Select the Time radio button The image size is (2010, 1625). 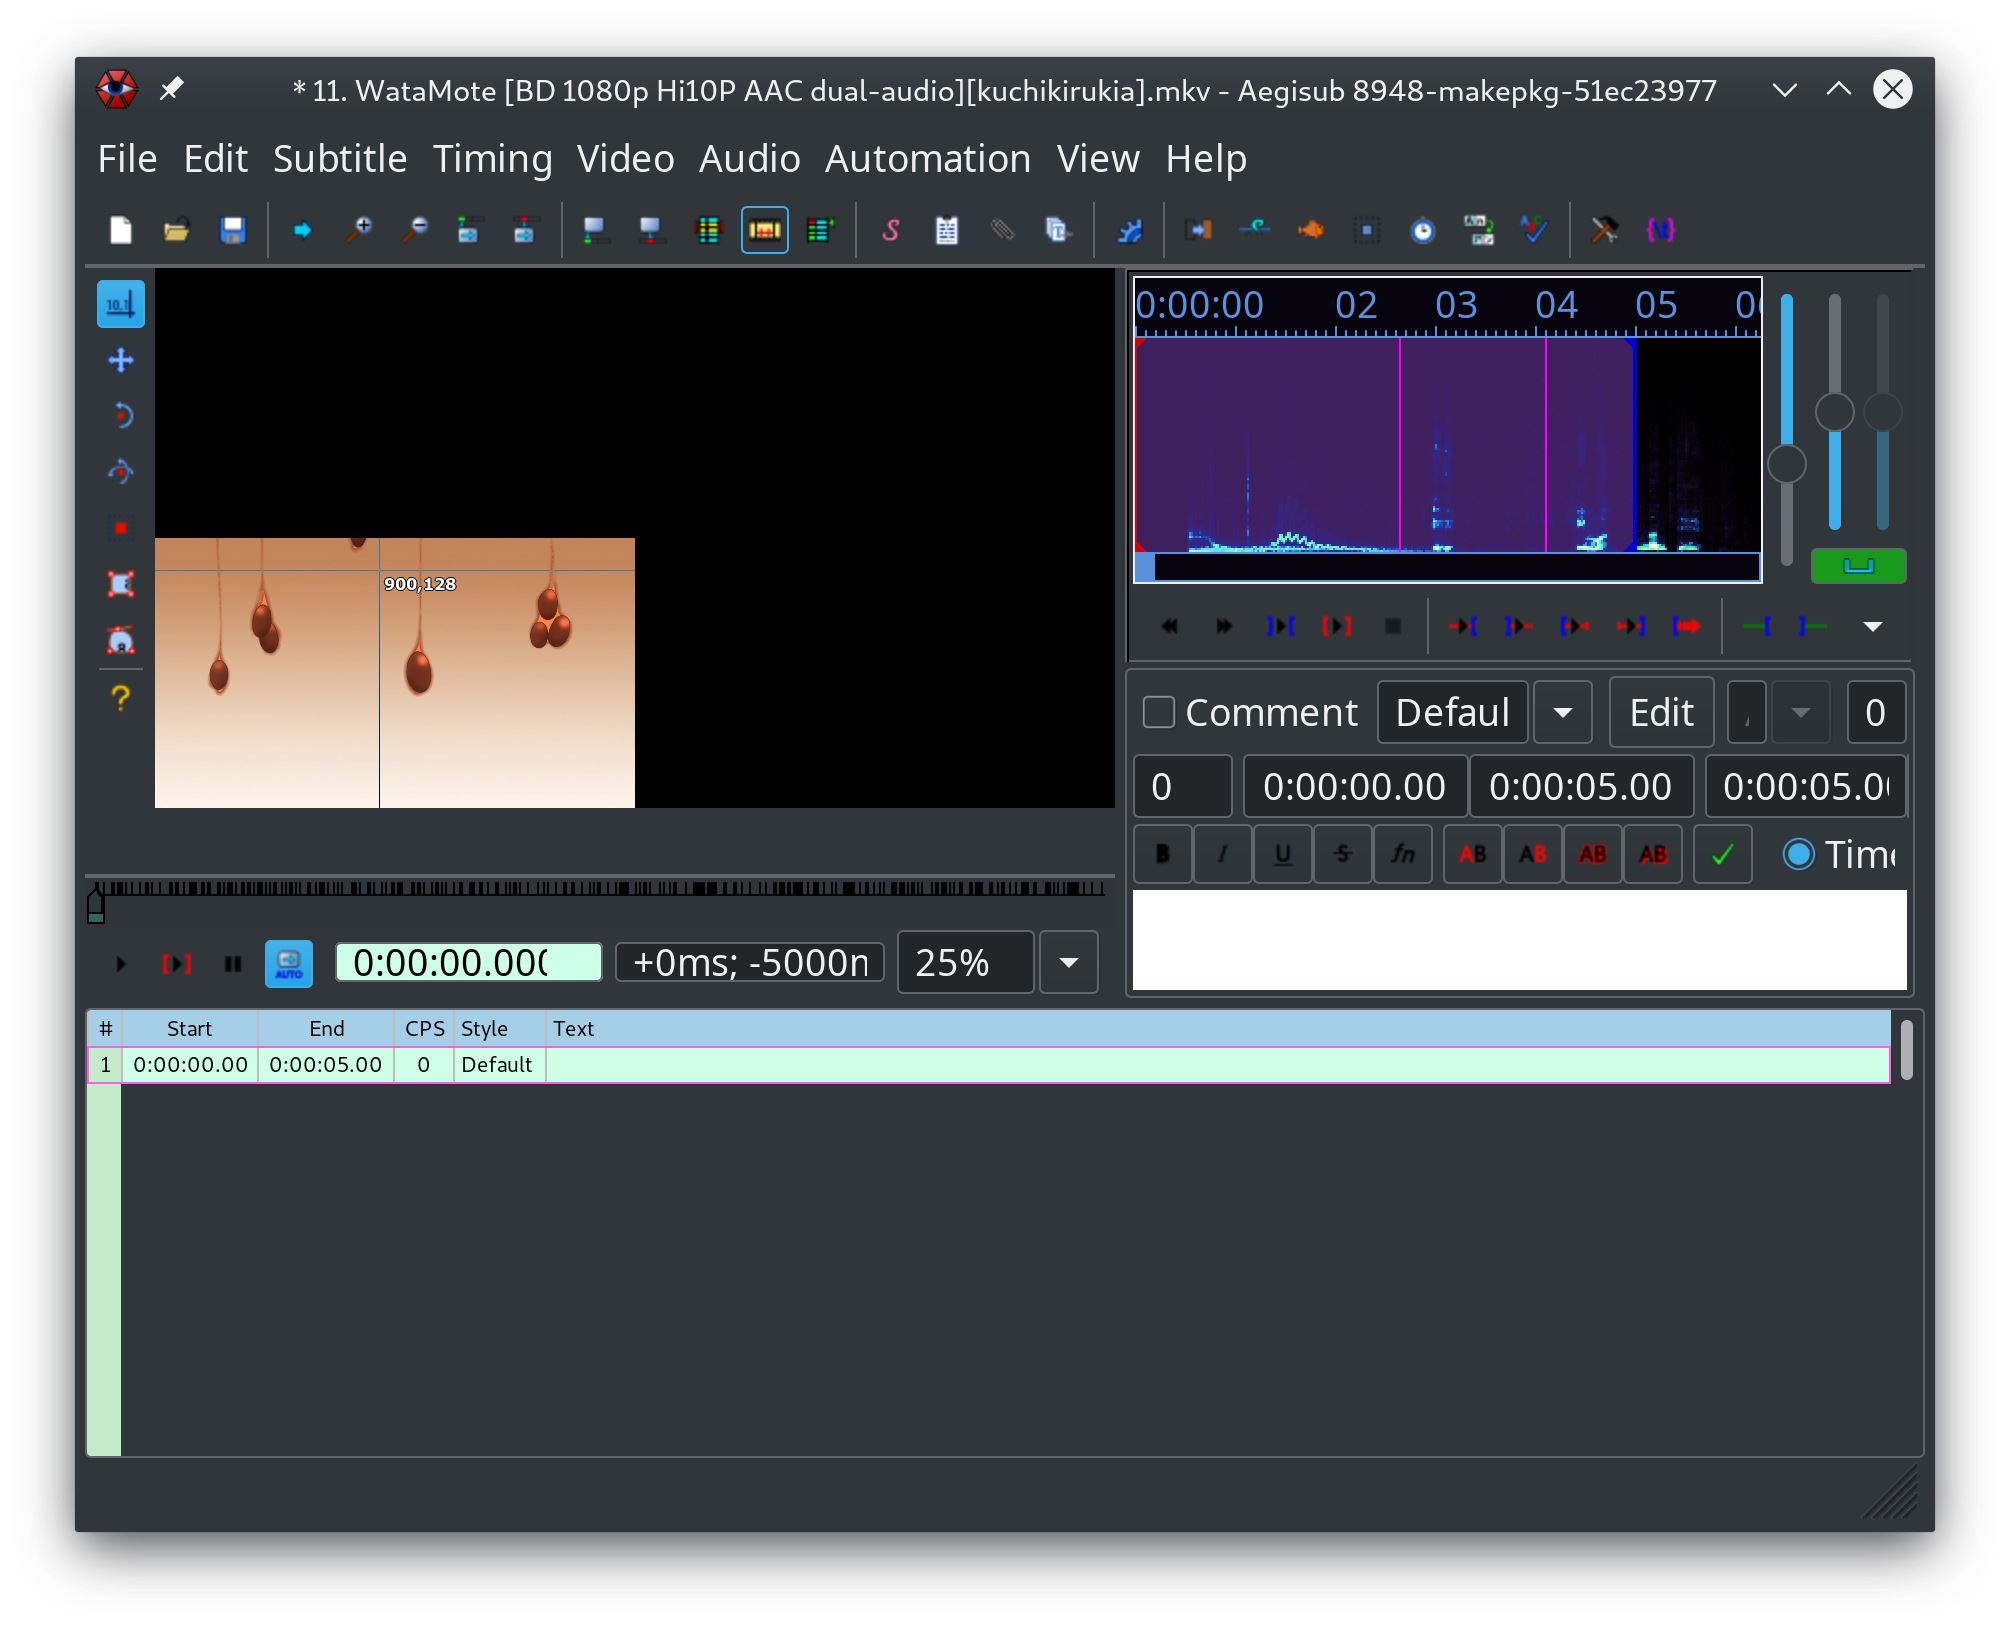click(1799, 854)
